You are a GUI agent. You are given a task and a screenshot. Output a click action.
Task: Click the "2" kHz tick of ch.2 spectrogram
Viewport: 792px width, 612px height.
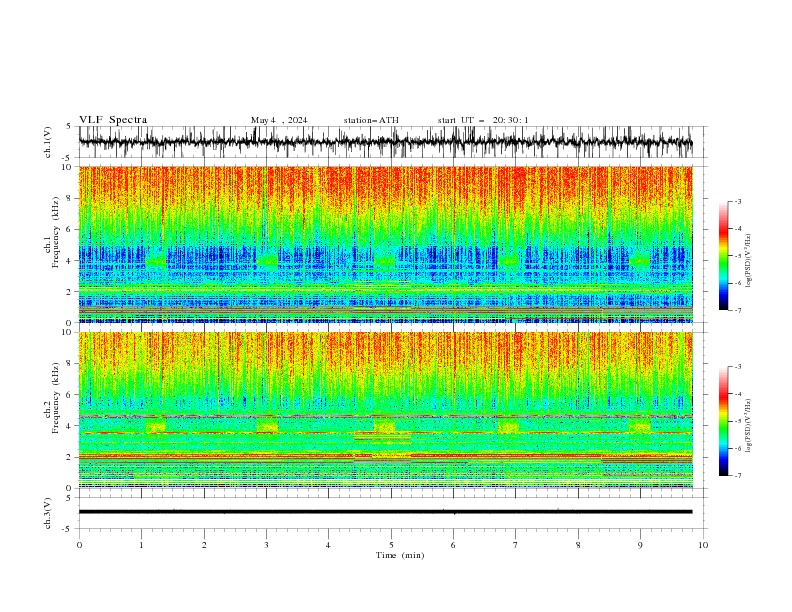pos(71,457)
